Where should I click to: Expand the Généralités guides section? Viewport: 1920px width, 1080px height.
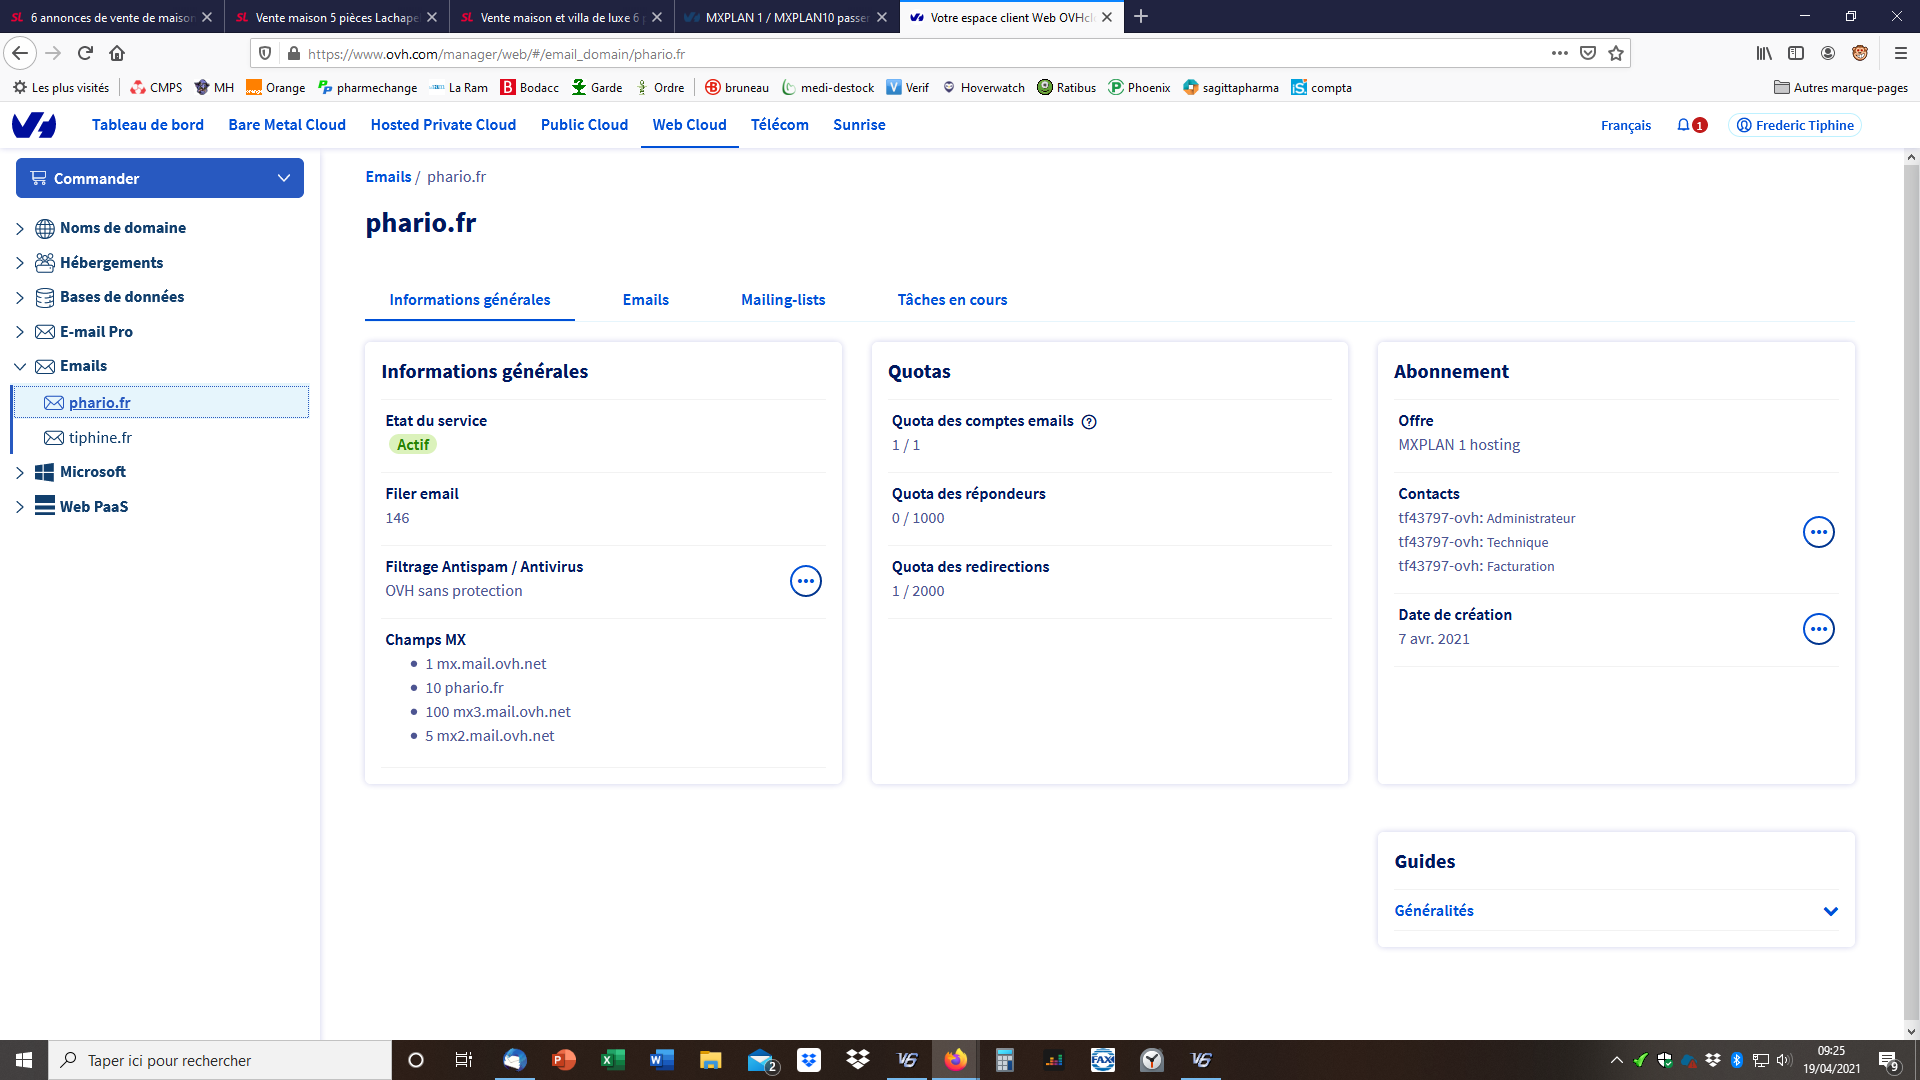tap(1830, 911)
